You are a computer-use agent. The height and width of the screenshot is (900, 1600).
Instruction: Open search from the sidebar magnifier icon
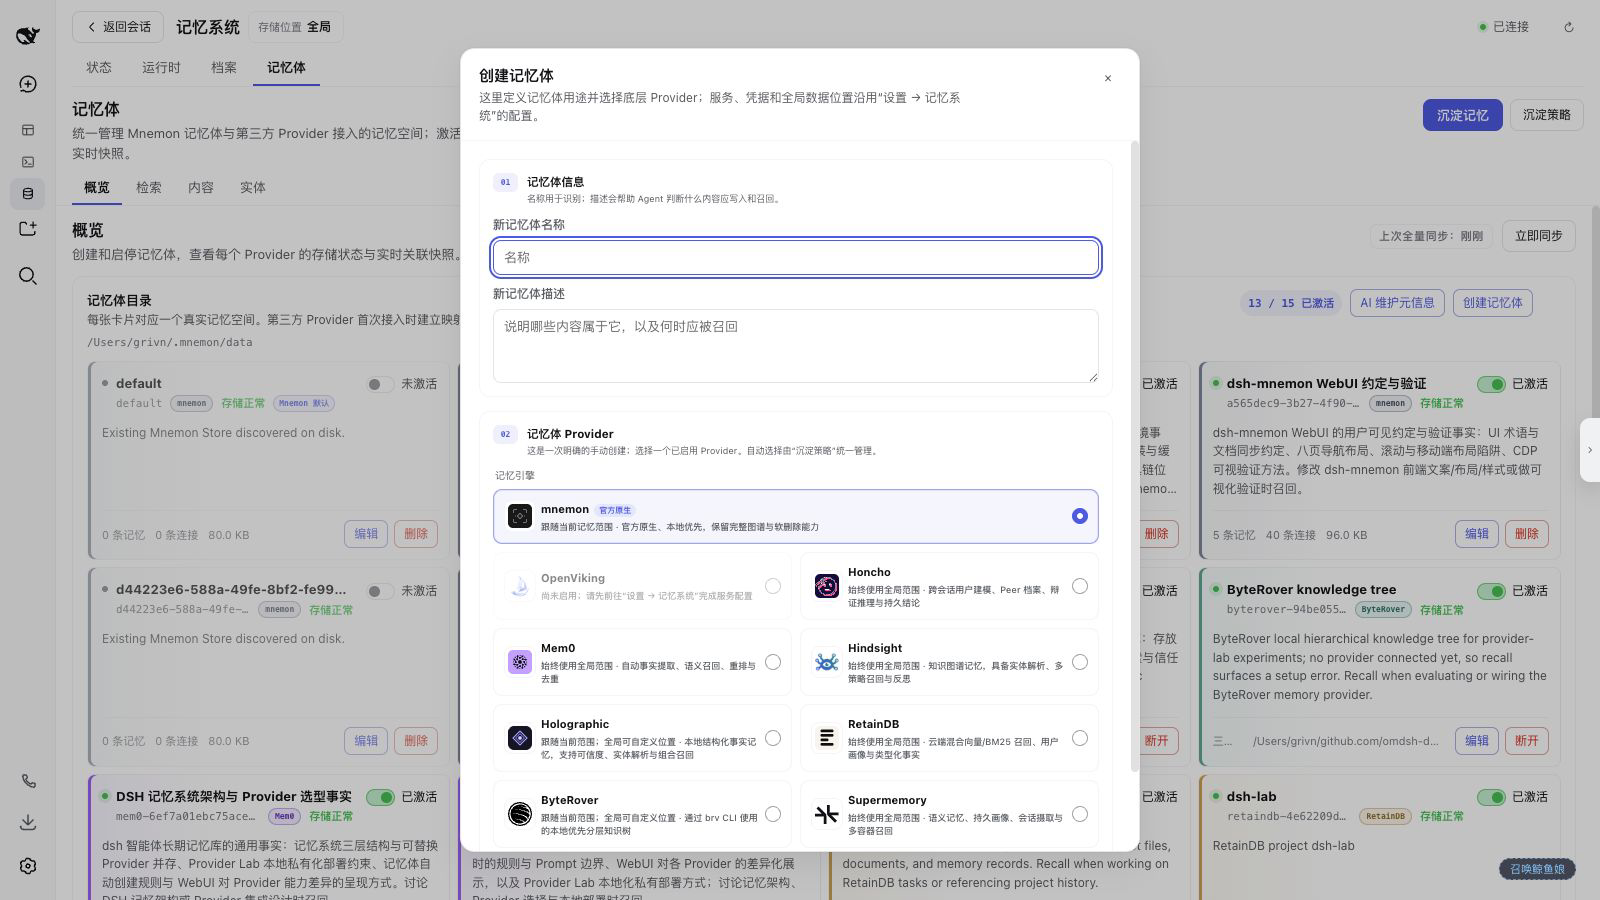point(28,276)
